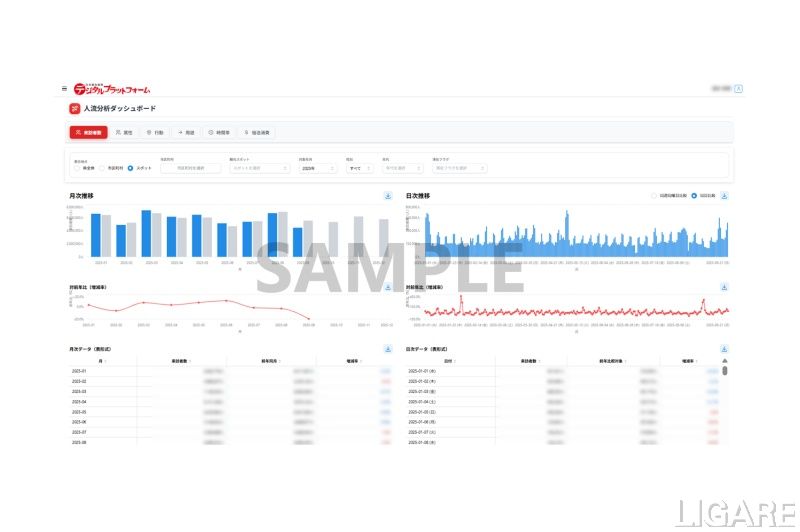Click the red 人流分析ダッシュボード icon

[75, 109]
